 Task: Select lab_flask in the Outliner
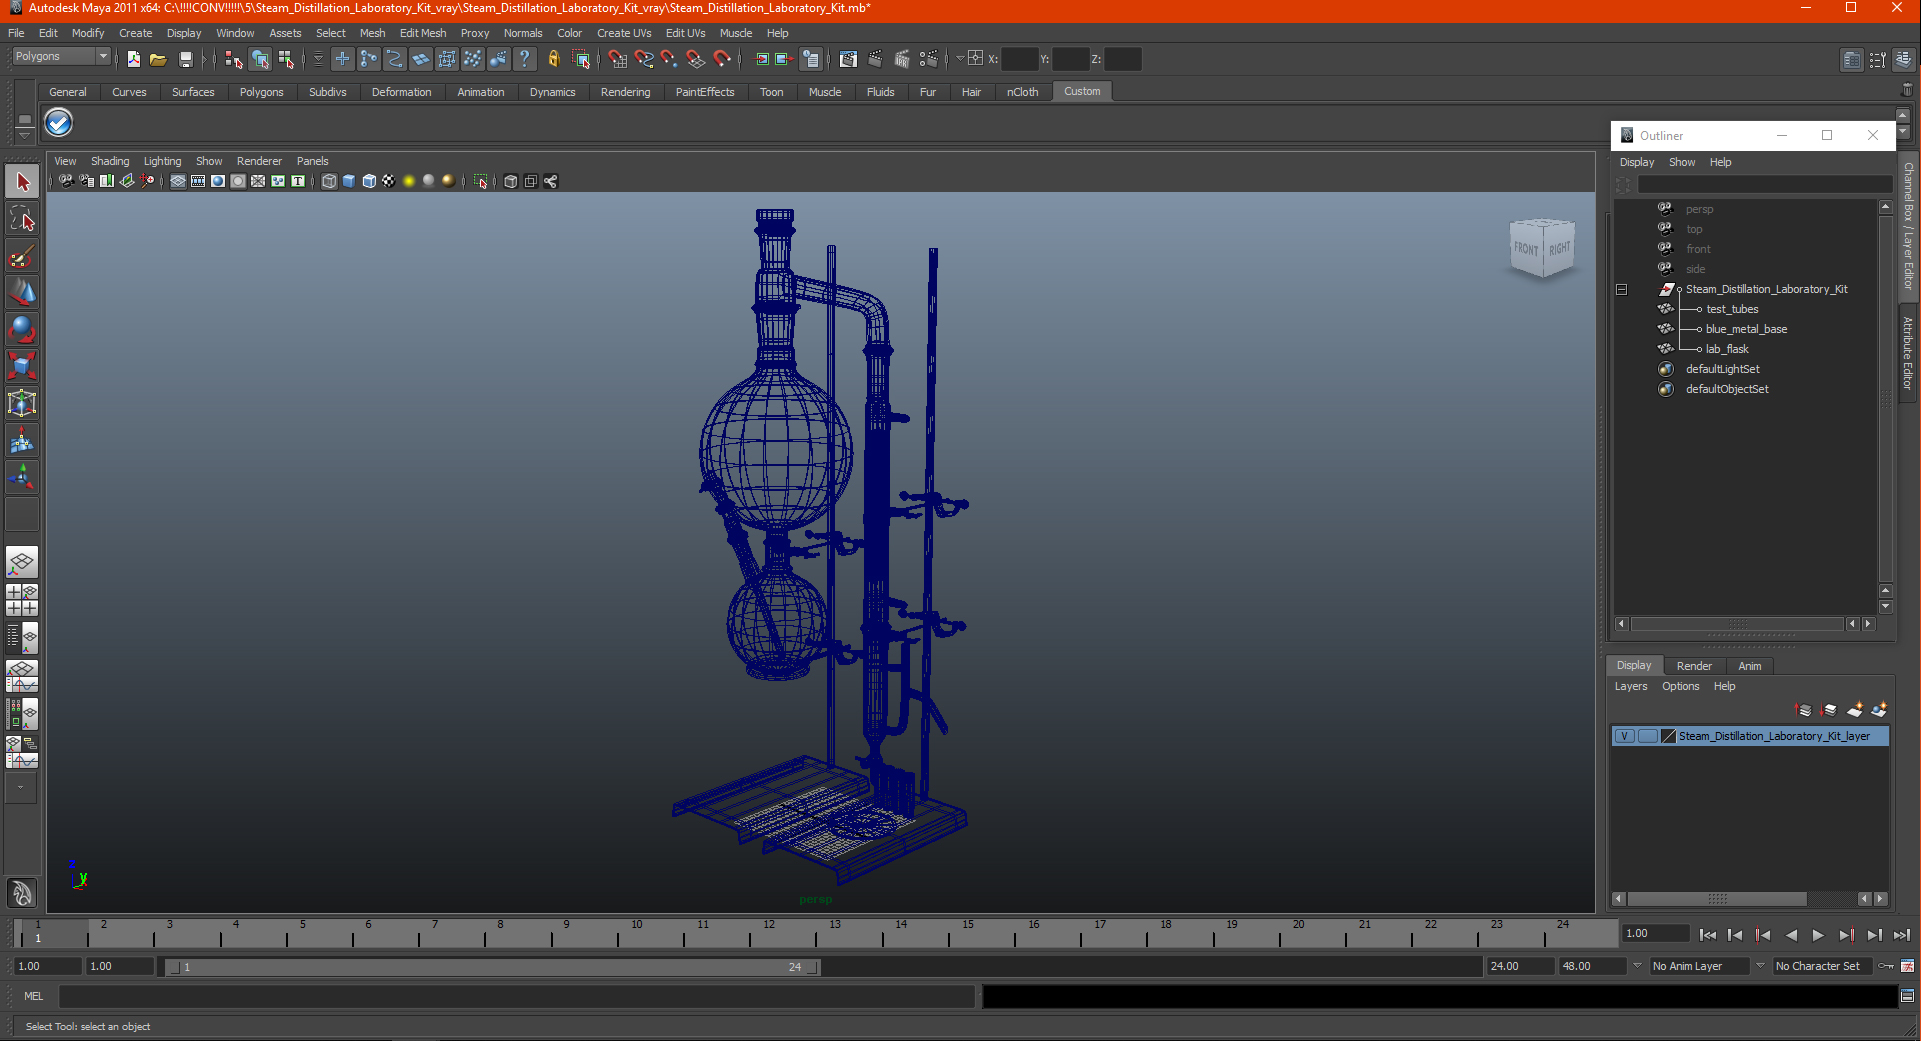[x=1727, y=350]
